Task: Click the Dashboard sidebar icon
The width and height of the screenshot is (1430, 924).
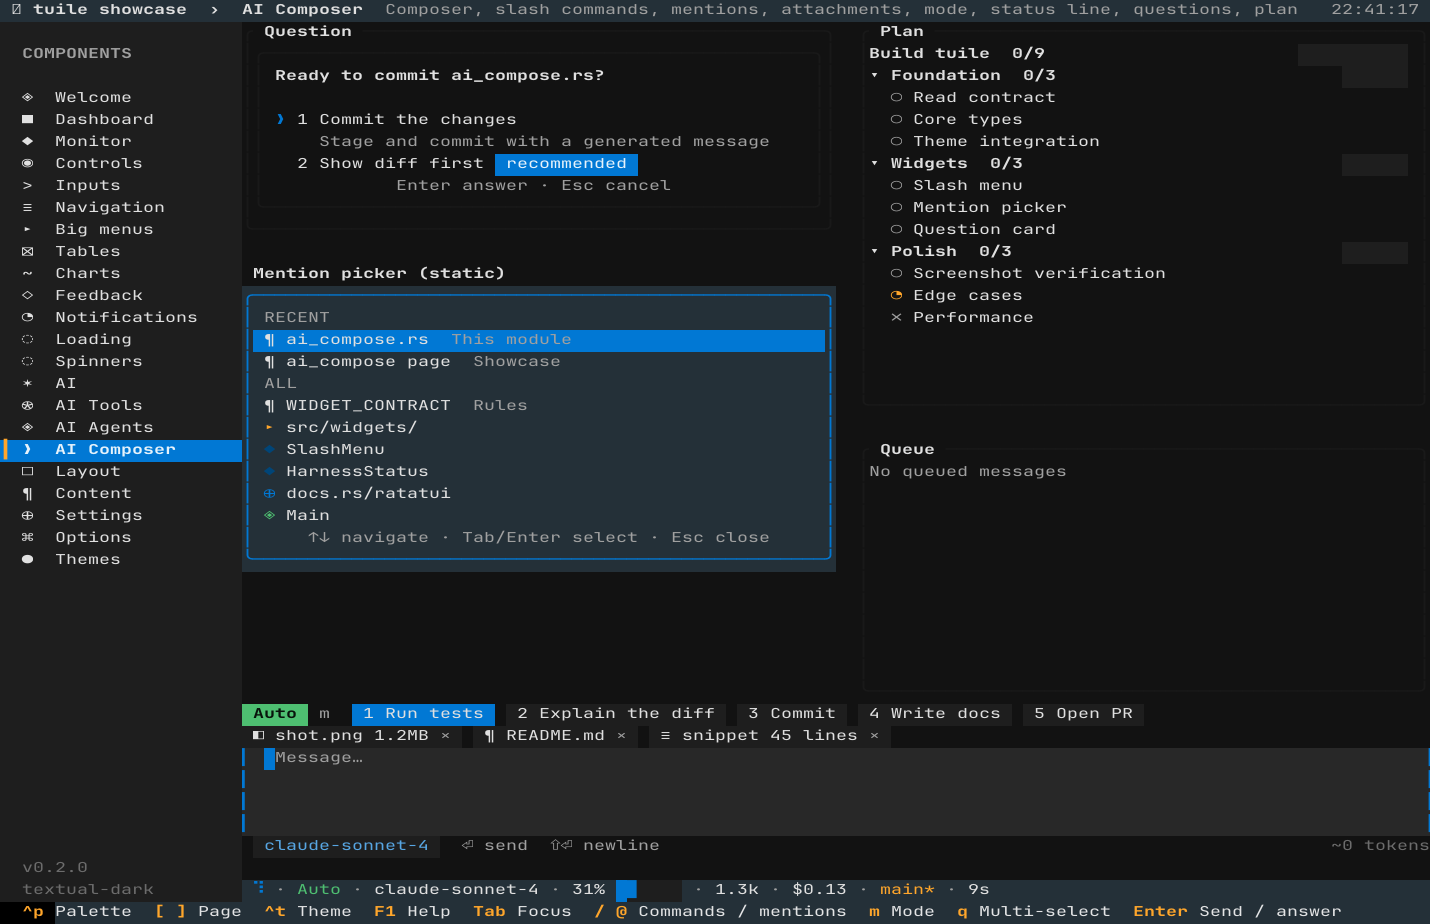Action: [27, 119]
